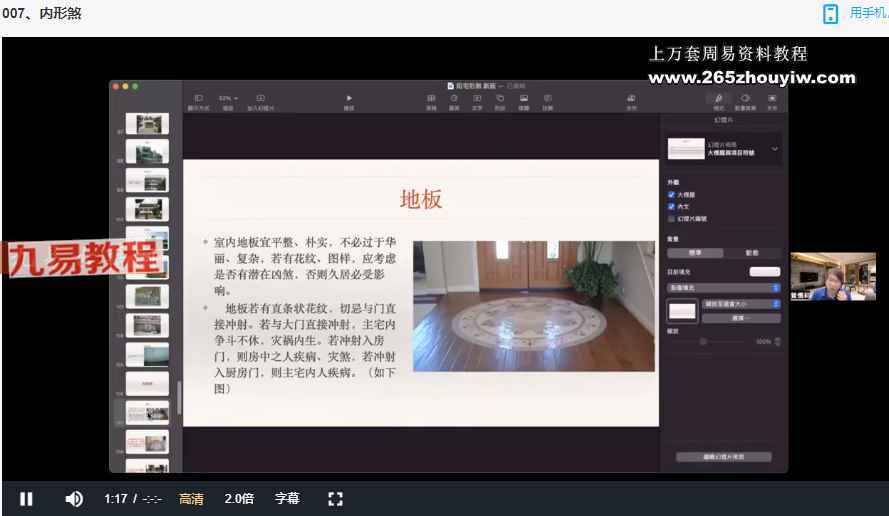Open the 媒體 media toolbar icon
The height and width of the screenshot is (516, 889).
click(x=524, y=99)
